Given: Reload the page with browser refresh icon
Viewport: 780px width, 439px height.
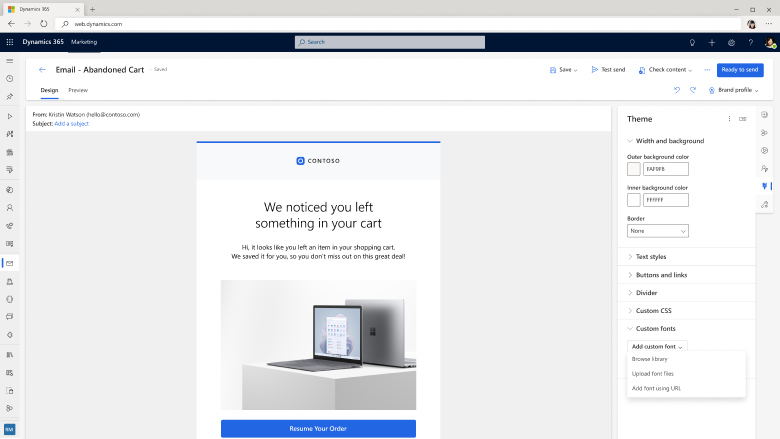Looking at the screenshot, I should (44, 24).
